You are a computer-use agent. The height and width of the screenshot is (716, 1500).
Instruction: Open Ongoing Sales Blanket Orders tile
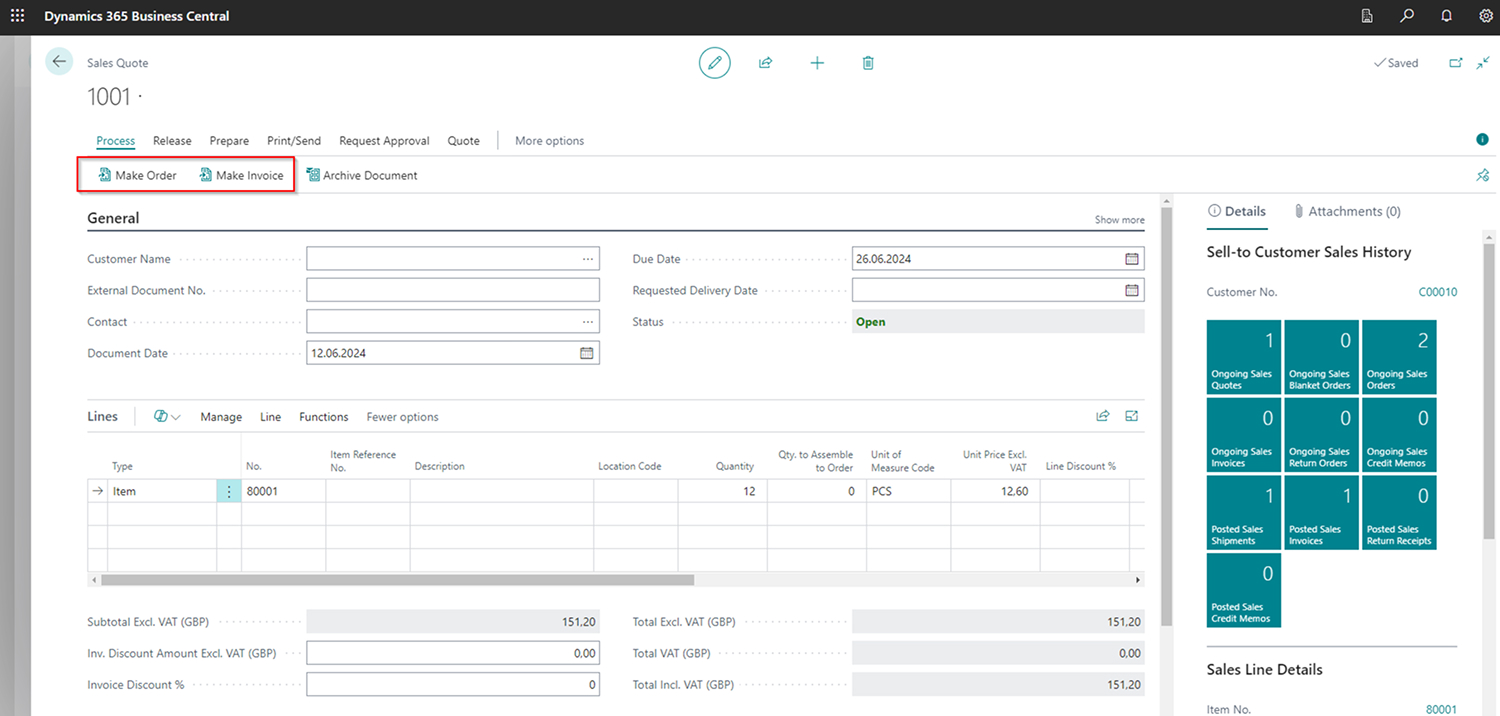pyautogui.click(x=1321, y=357)
